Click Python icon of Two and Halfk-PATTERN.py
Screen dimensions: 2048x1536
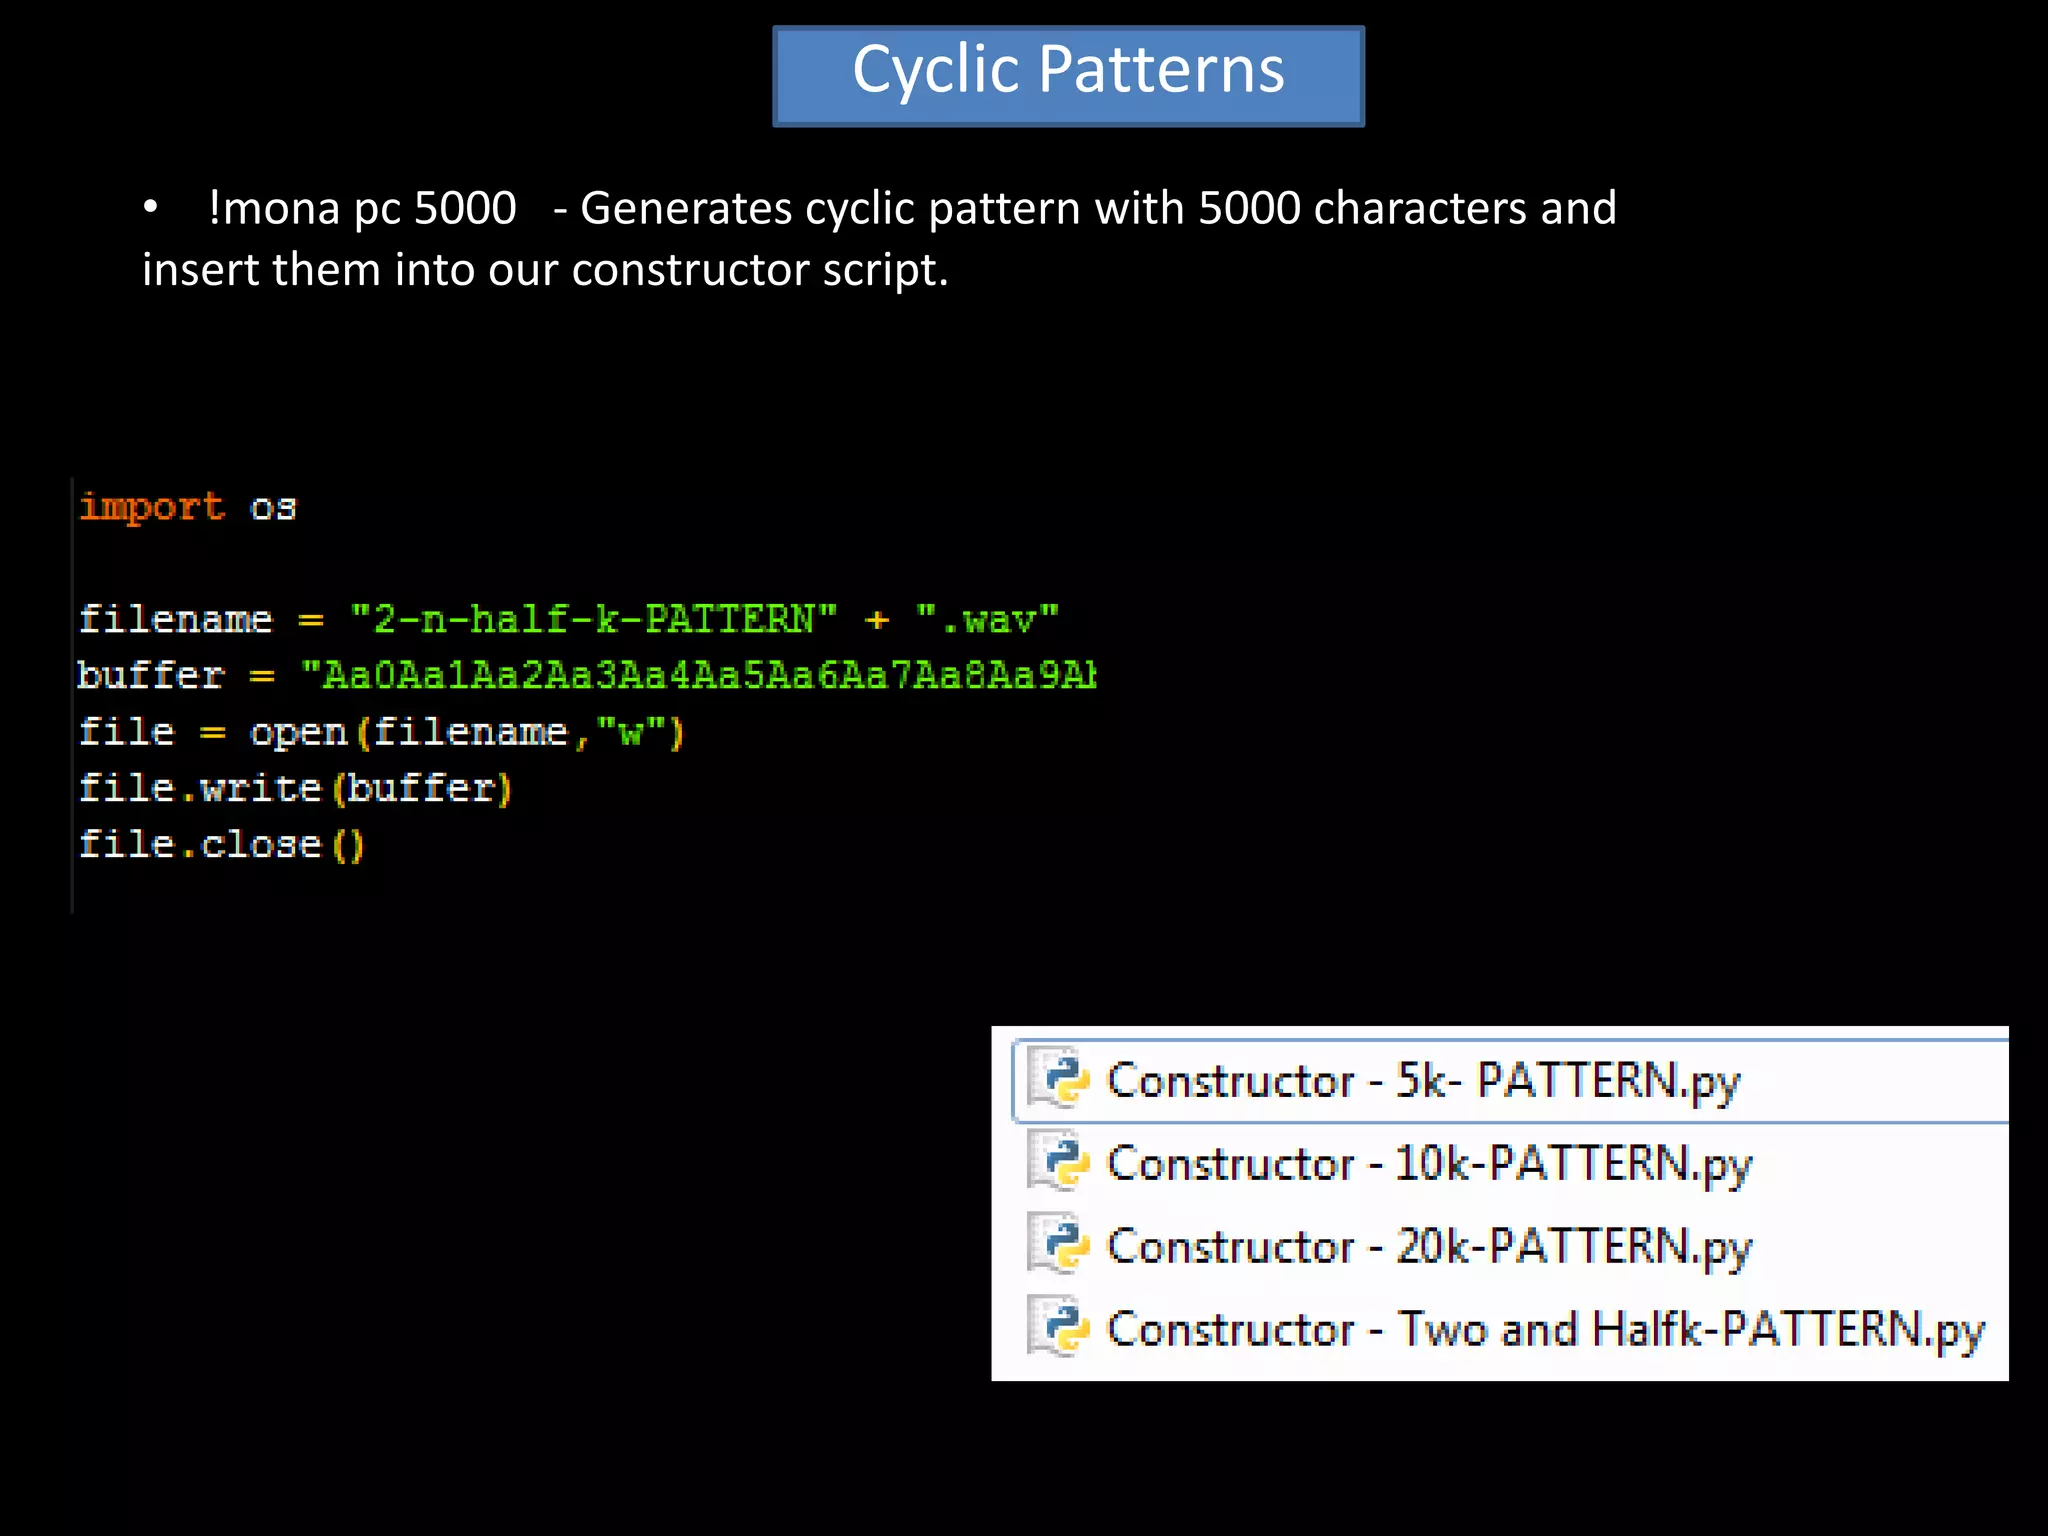(1058, 1328)
